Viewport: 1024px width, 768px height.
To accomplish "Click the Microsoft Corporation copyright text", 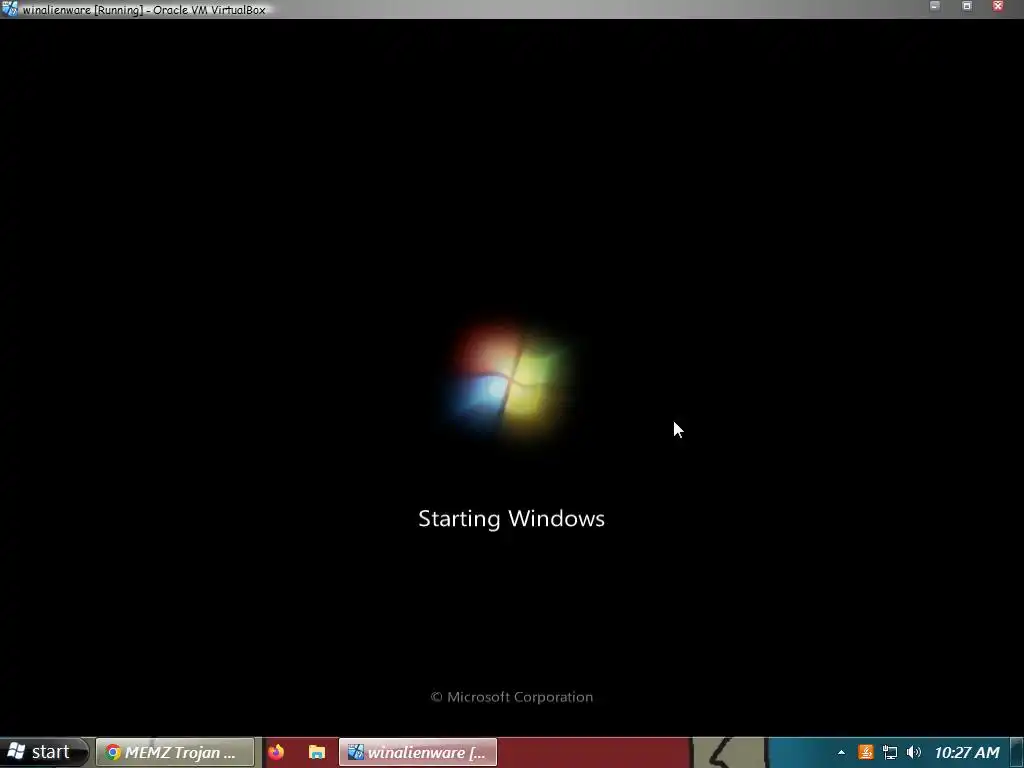I will [x=511, y=697].
